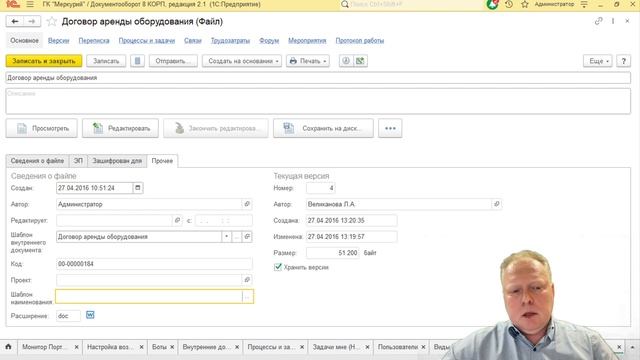The width and height of the screenshot is (640, 360).
Task: Switch to the Версии section
Action: pyautogui.click(x=59, y=40)
